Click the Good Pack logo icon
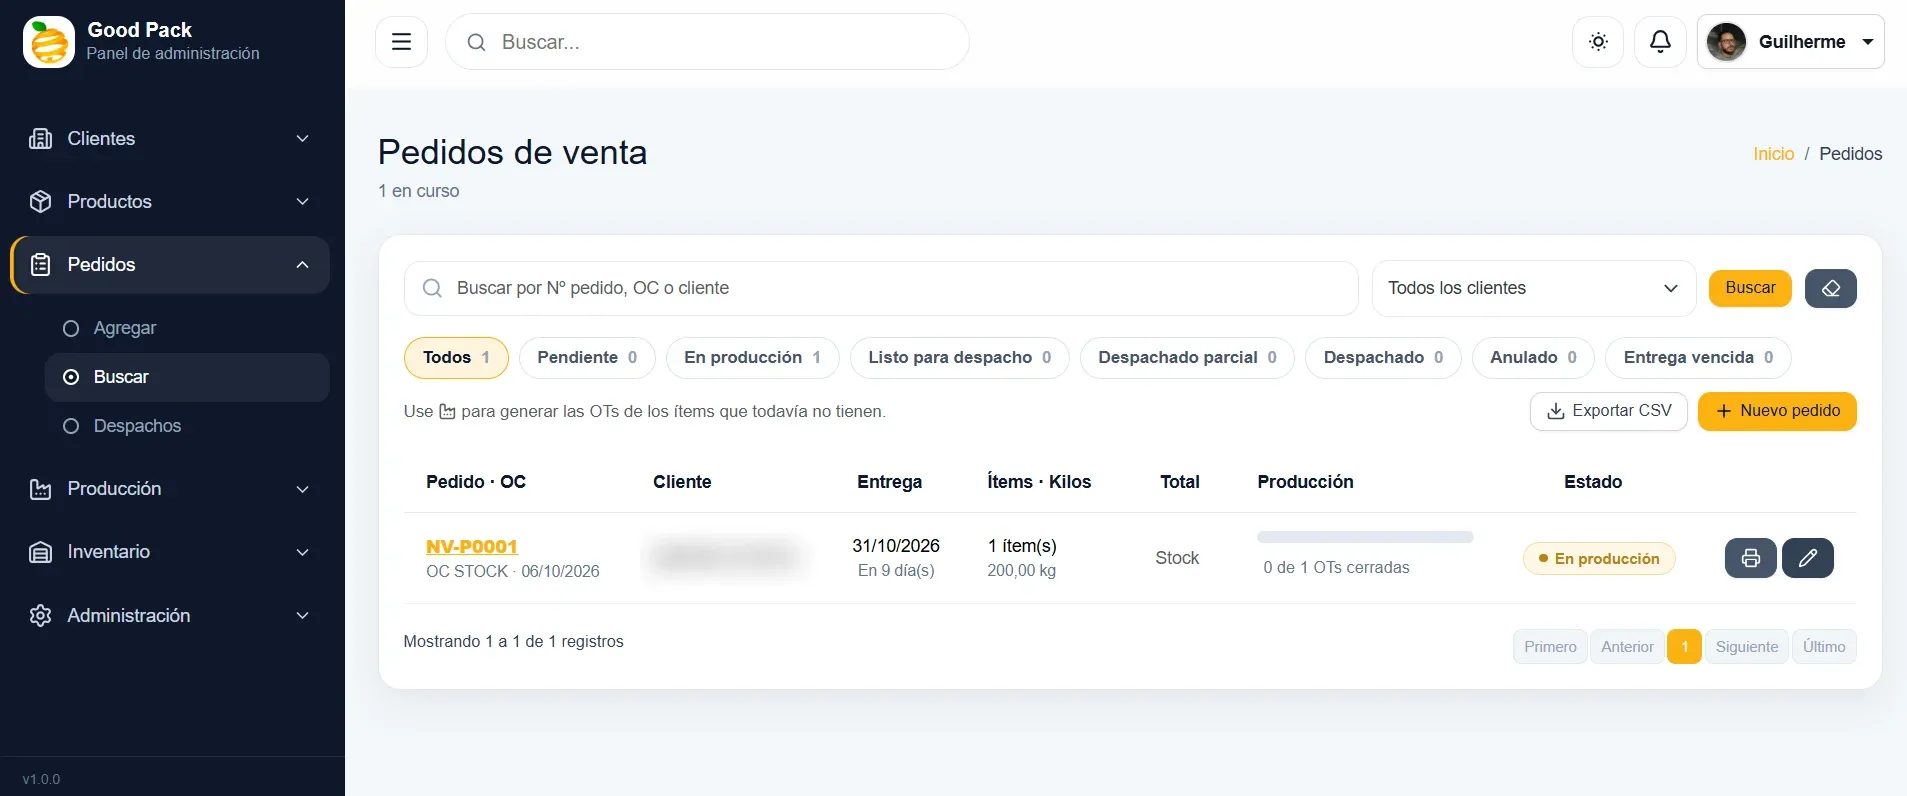 click(x=49, y=42)
